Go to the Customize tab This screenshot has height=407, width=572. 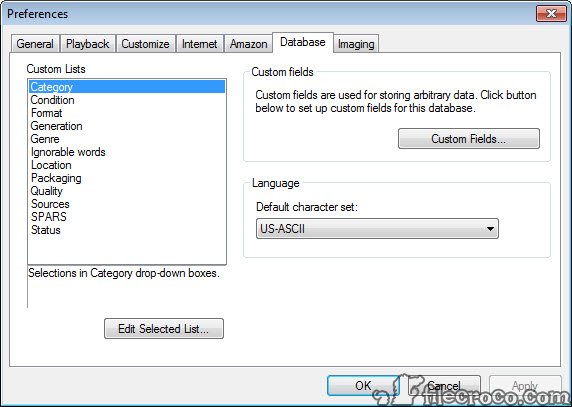pos(146,44)
